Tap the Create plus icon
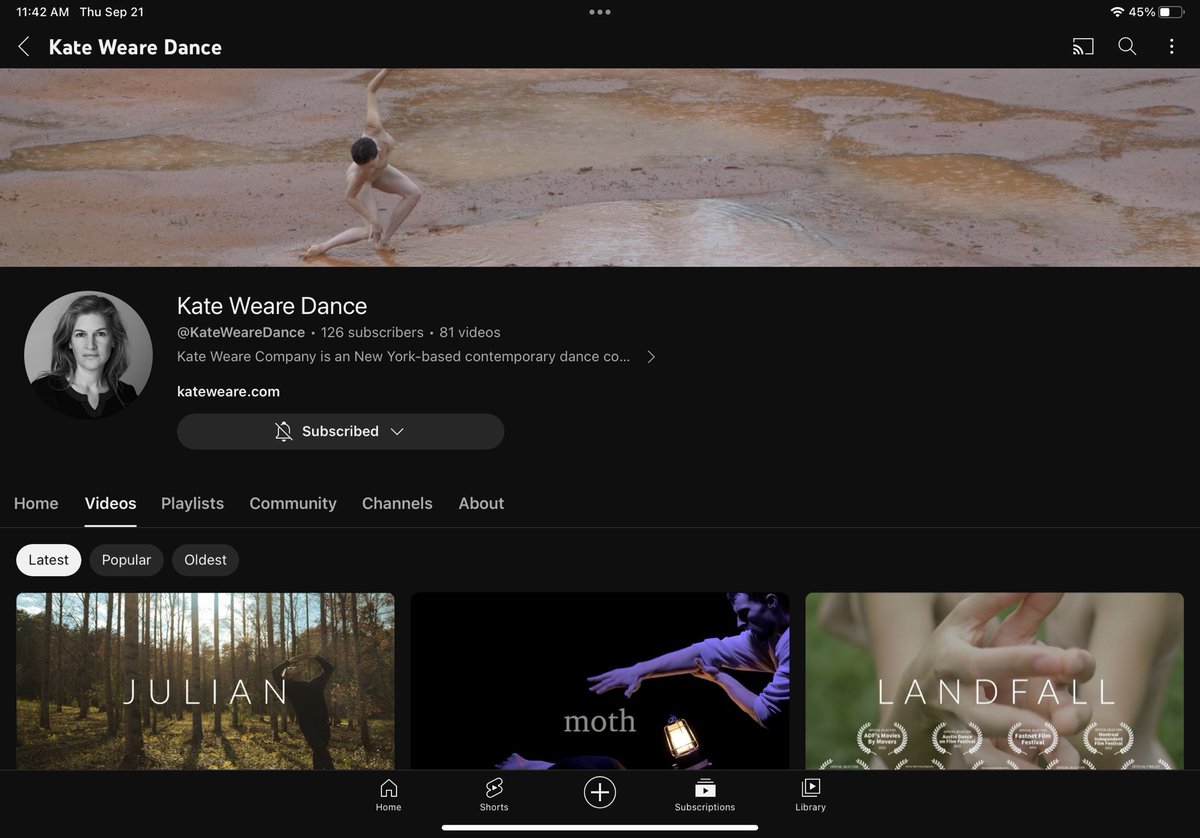Image resolution: width=1200 pixels, height=838 pixels. pyautogui.click(x=599, y=792)
